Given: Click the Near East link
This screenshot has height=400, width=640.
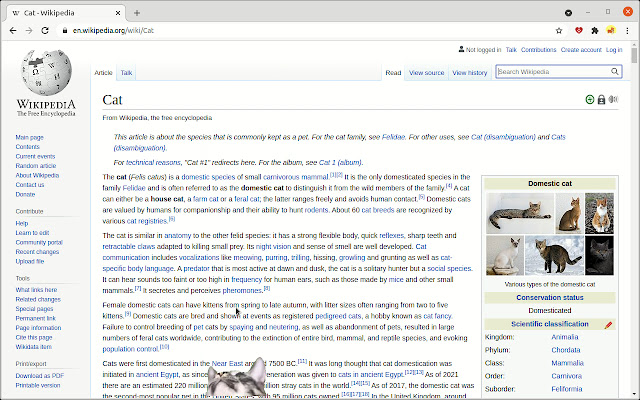Looking at the screenshot, I should click(227, 363).
